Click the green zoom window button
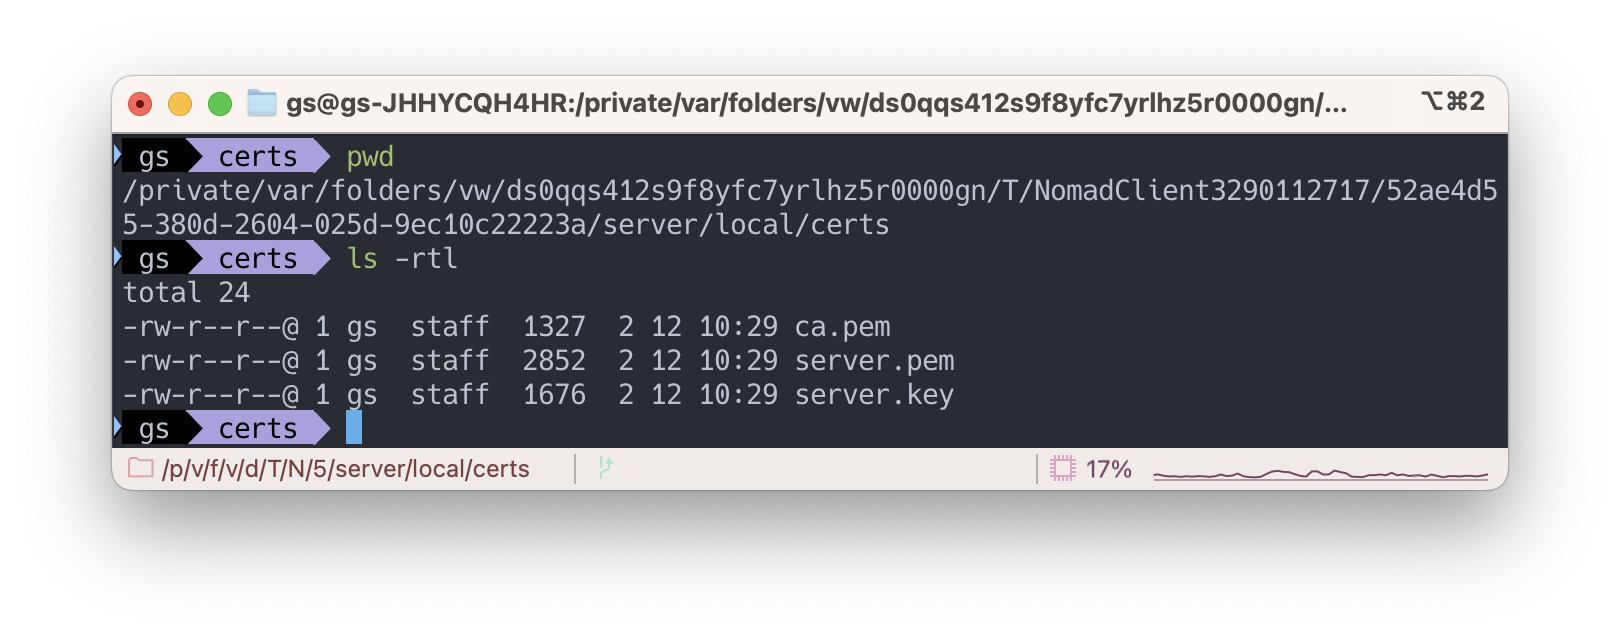The image size is (1620, 638). pos(220,104)
